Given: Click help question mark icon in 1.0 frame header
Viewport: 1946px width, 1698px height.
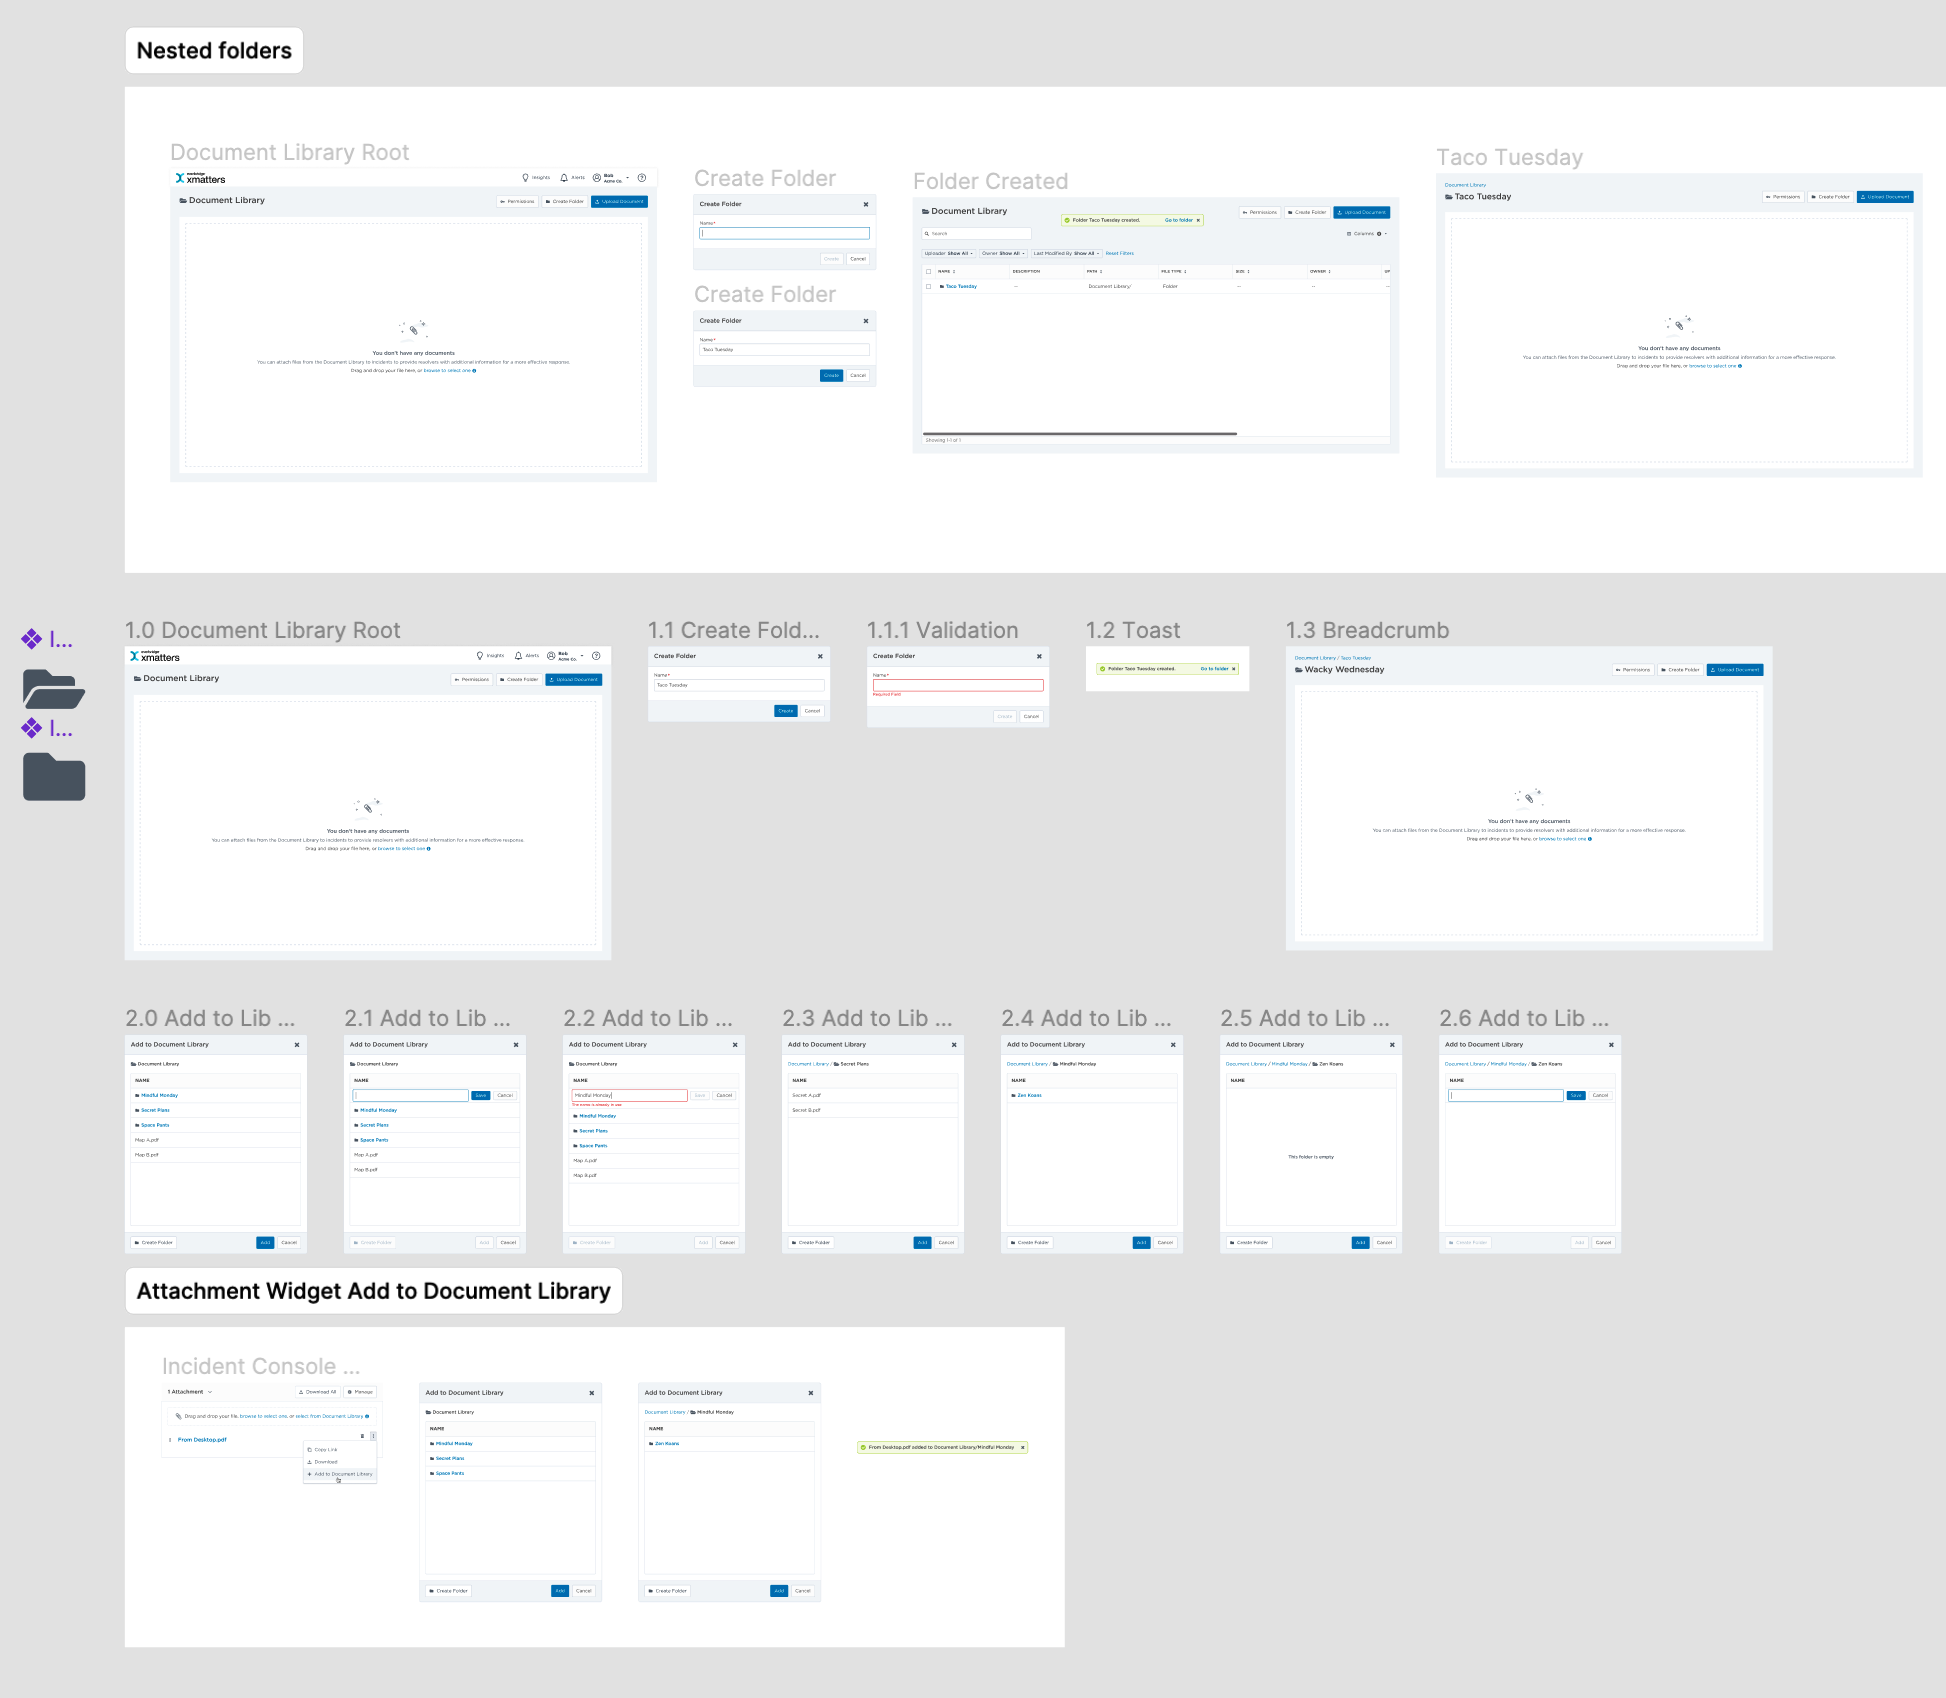Looking at the screenshot, I should (x=596, y=656).
